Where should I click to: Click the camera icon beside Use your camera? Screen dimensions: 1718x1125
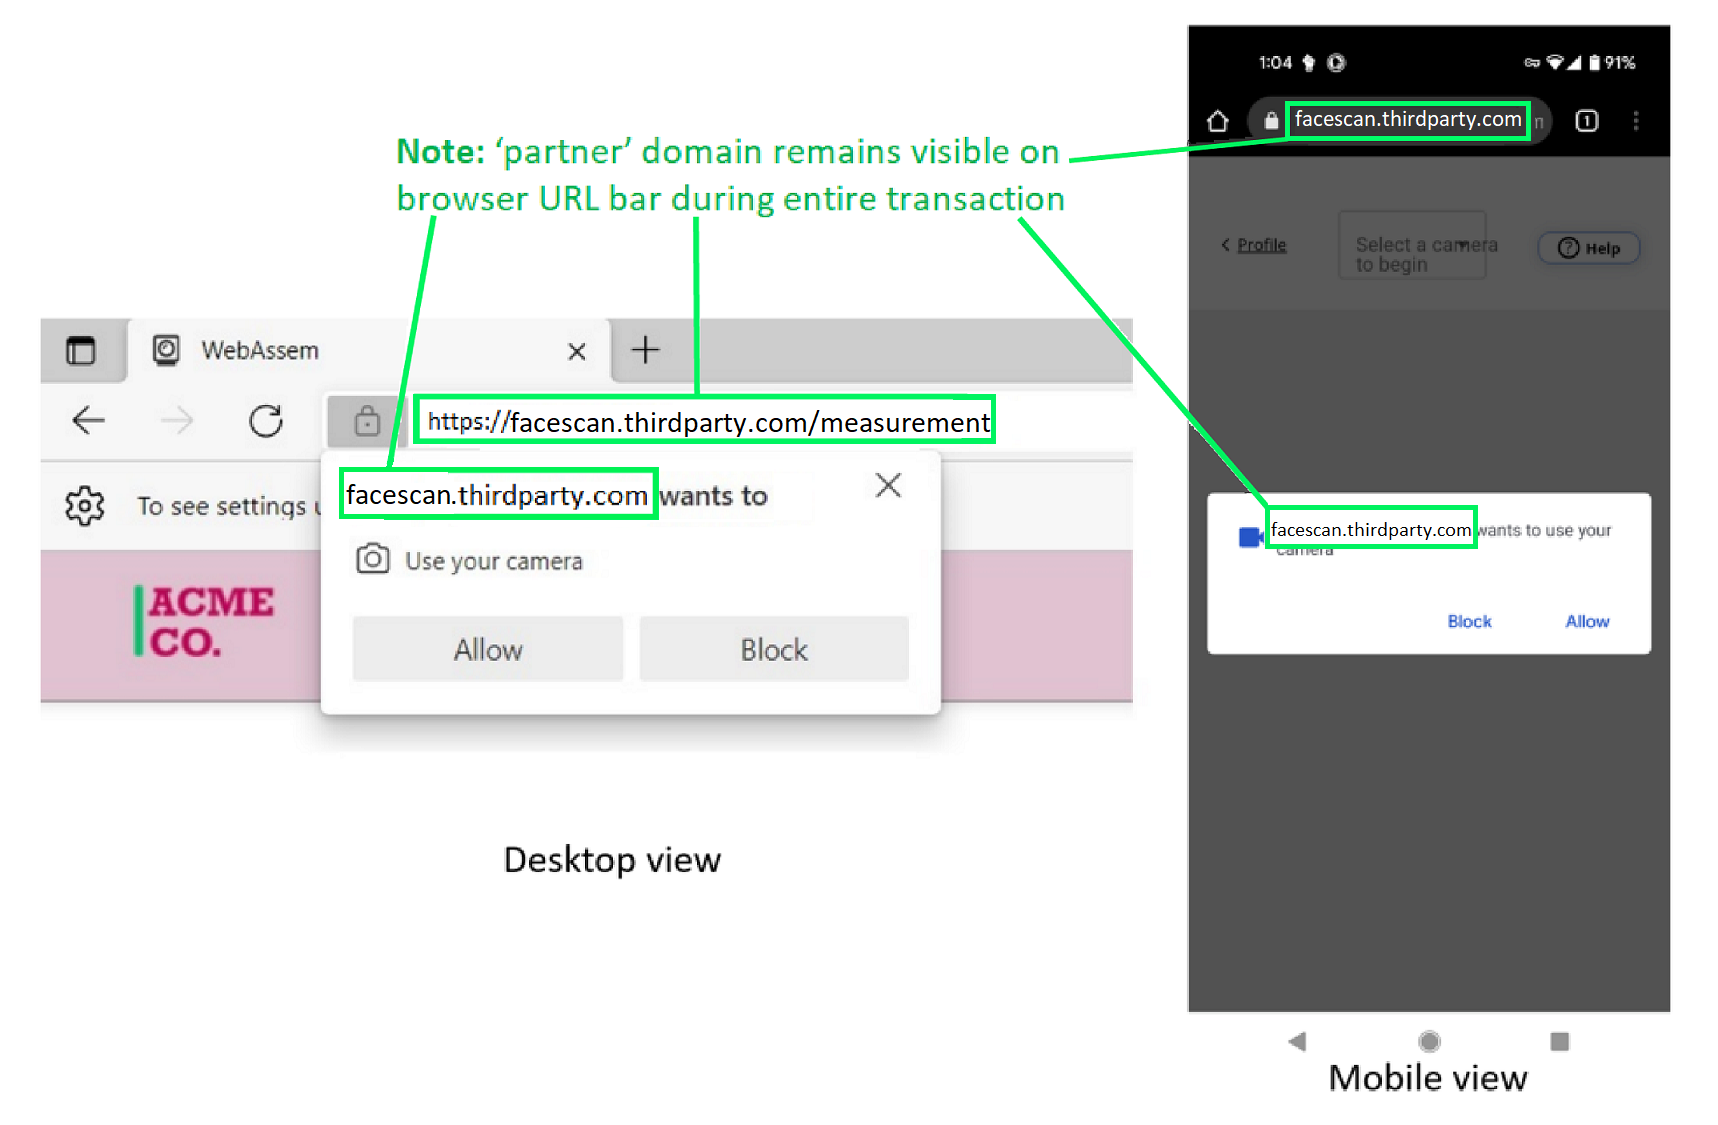point(372,559)
